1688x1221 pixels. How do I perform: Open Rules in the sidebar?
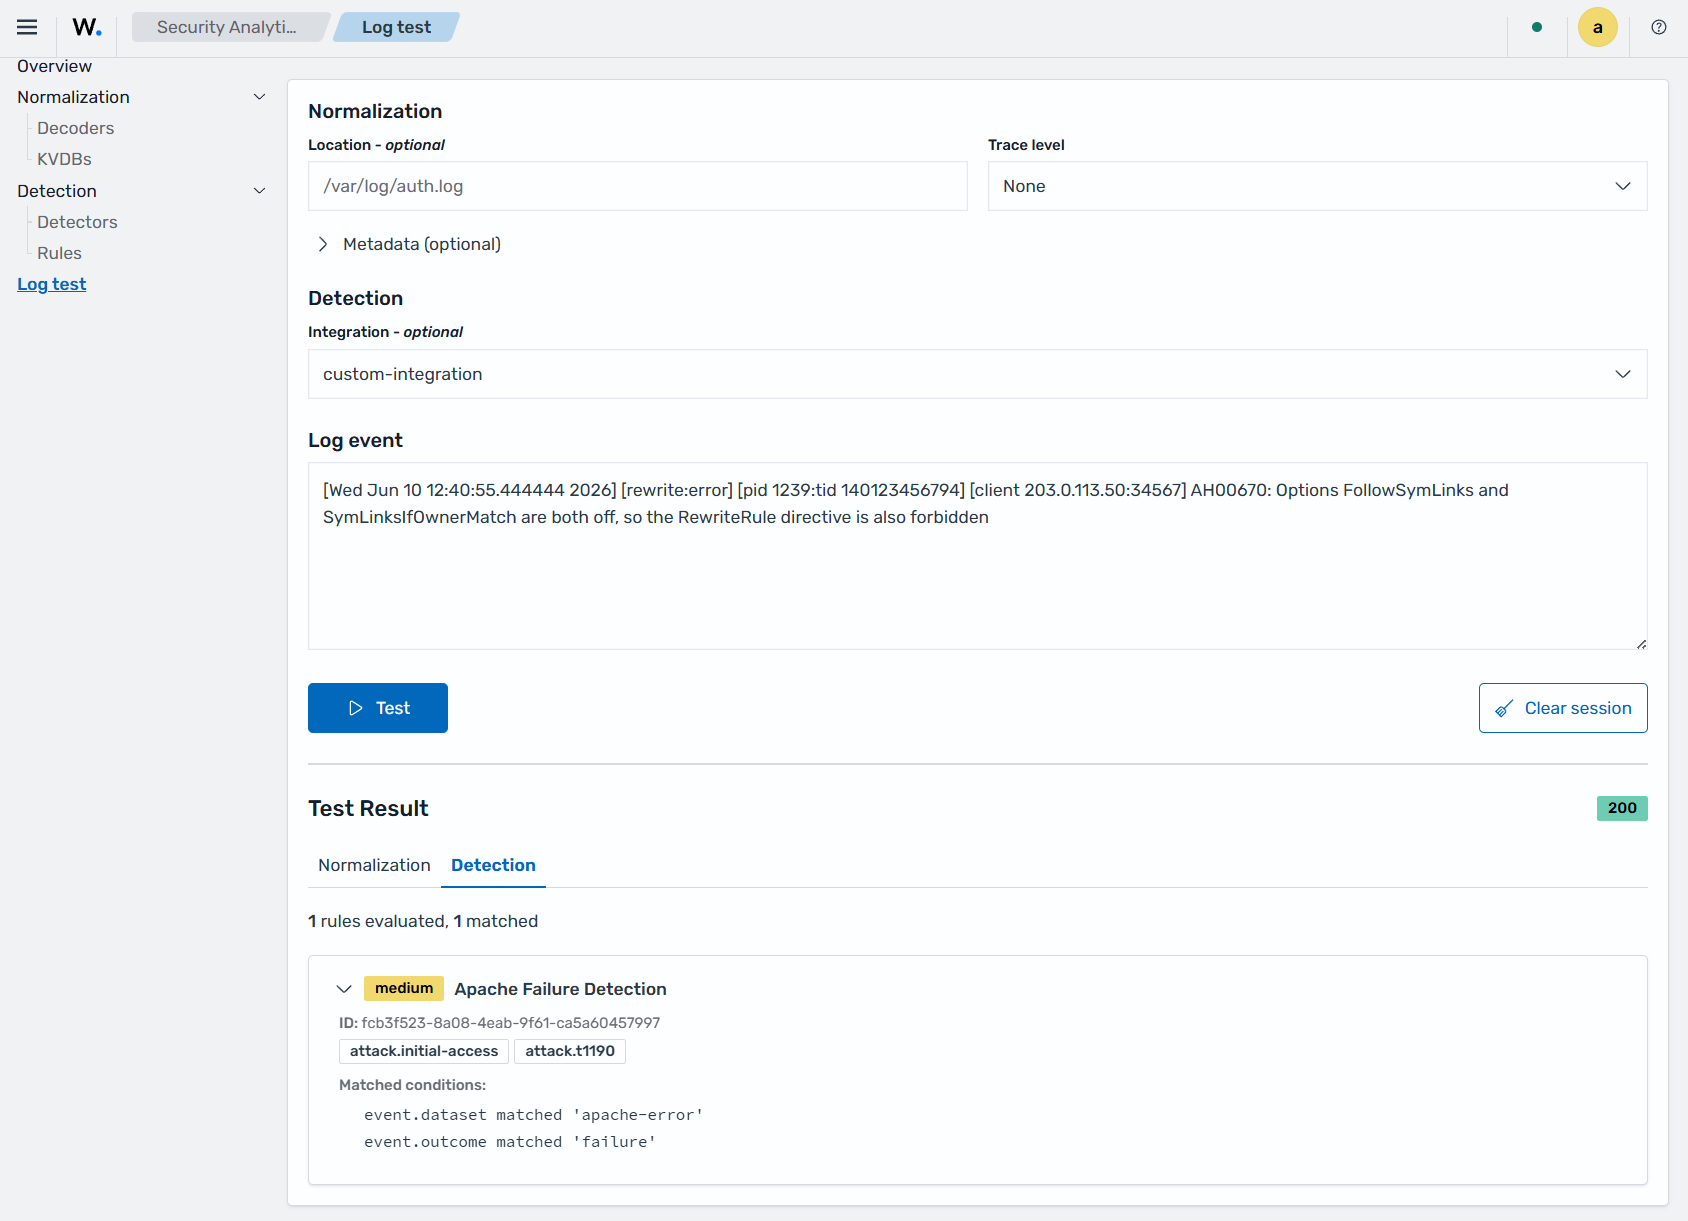click(x=59, y=253)
